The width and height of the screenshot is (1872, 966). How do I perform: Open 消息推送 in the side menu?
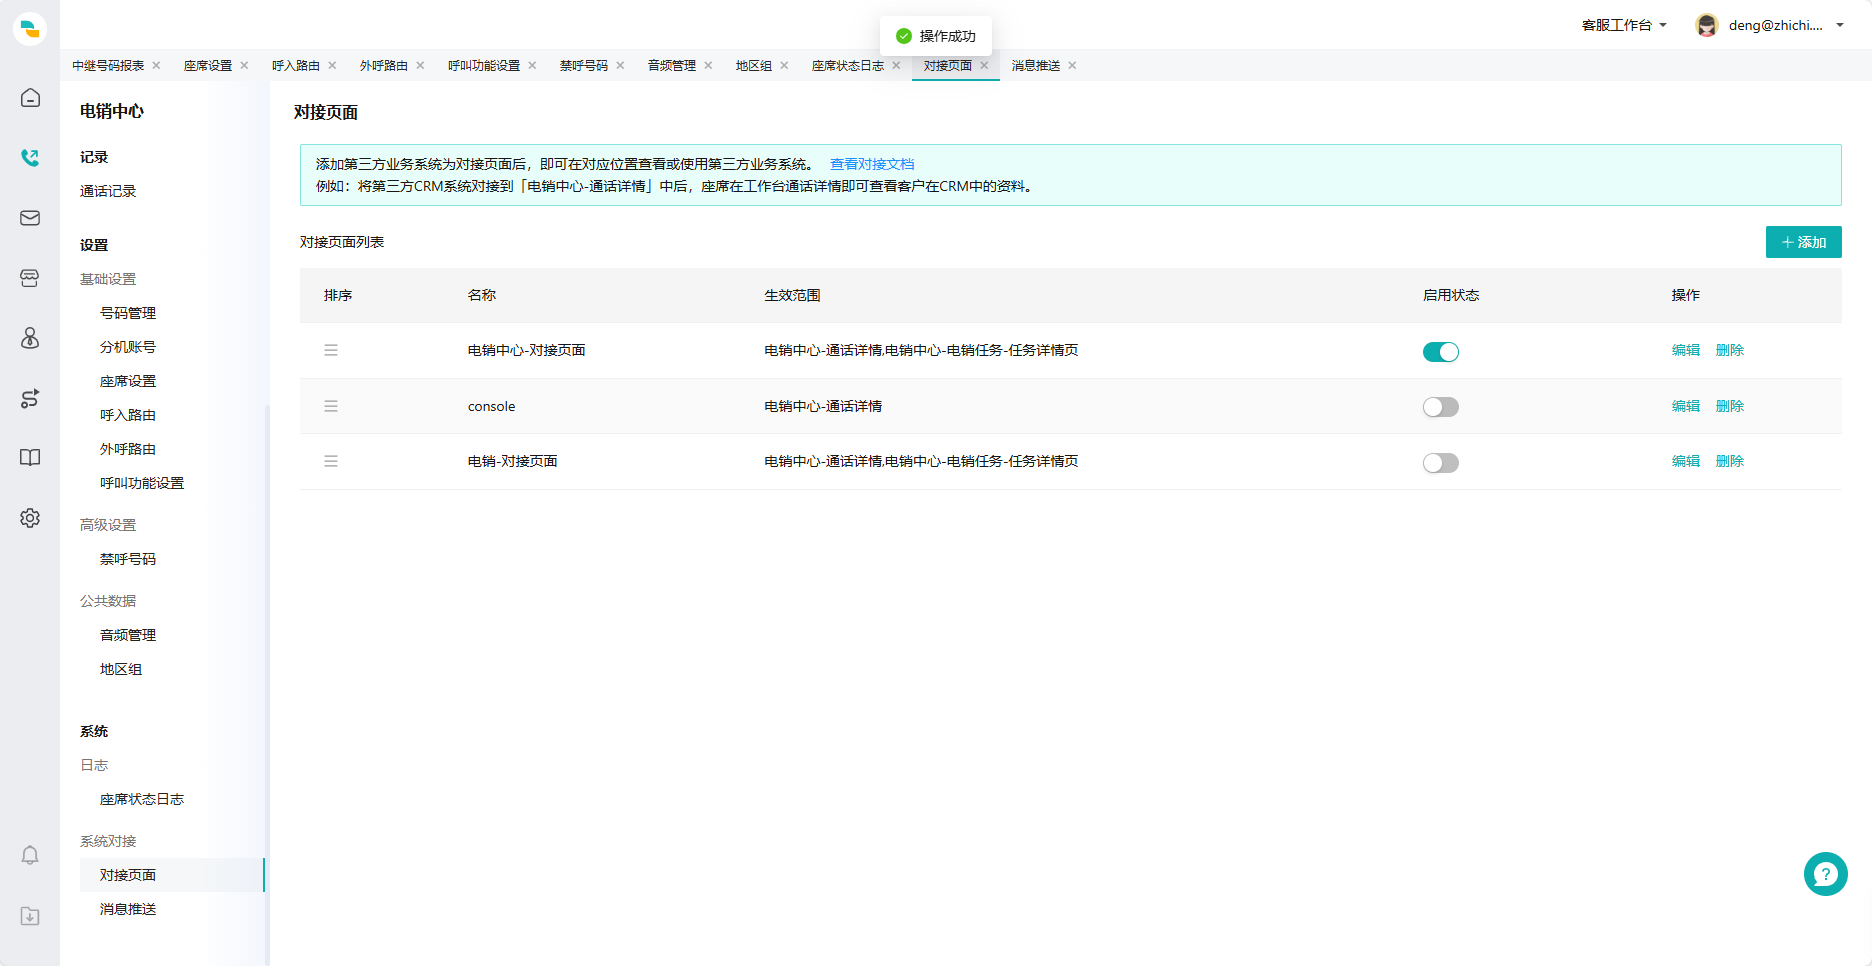coord(128,909)
